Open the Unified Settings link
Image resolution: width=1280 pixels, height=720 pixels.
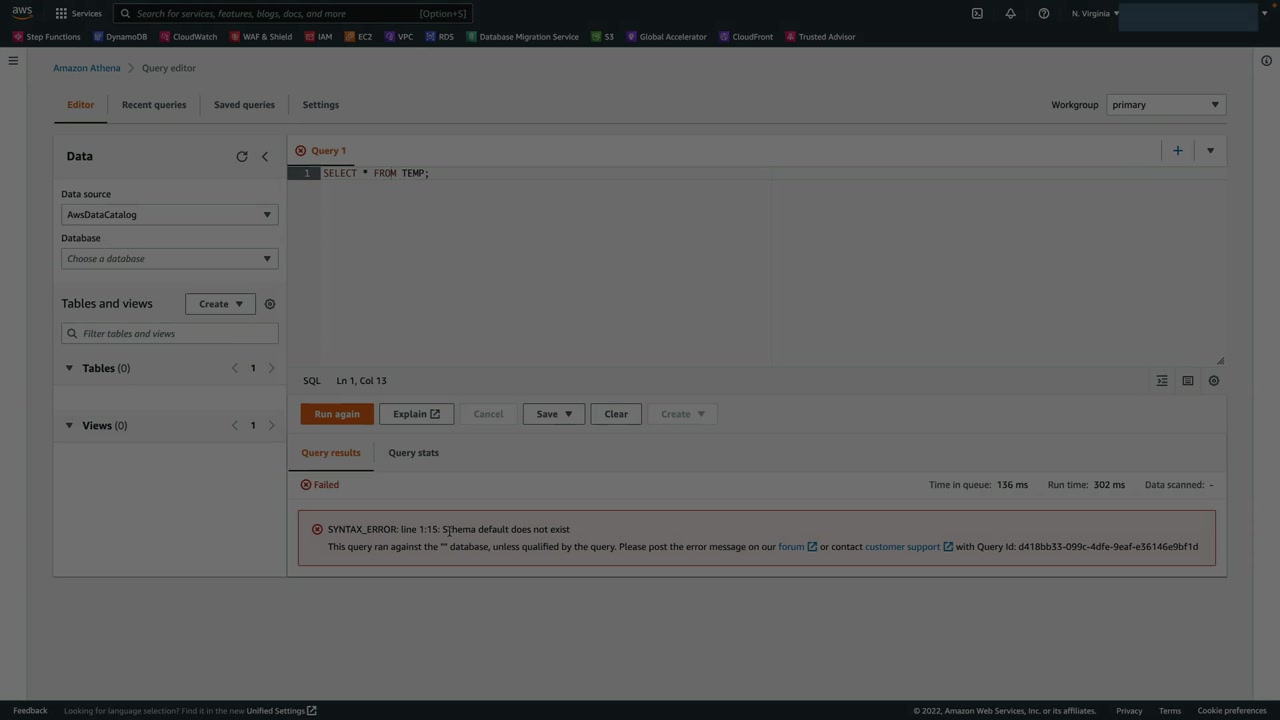282,711
